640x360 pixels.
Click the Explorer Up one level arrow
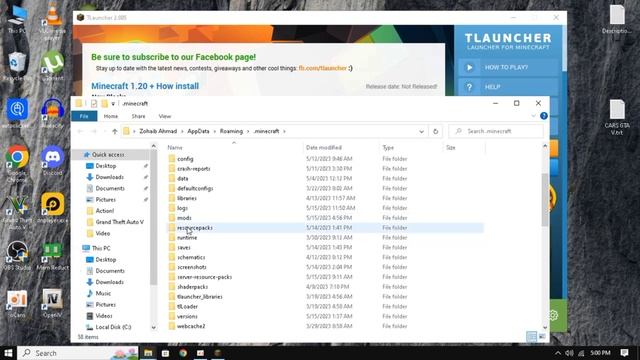[115, 131]
